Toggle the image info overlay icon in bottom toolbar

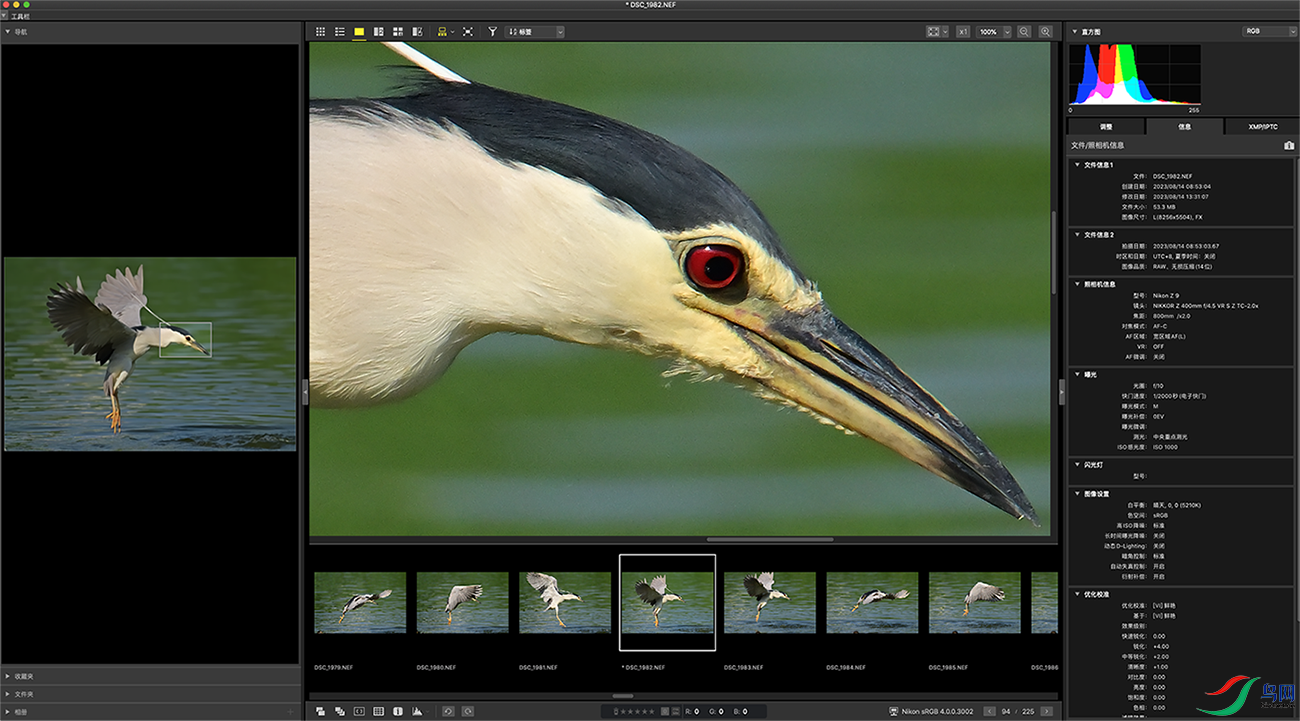point(398,711)
